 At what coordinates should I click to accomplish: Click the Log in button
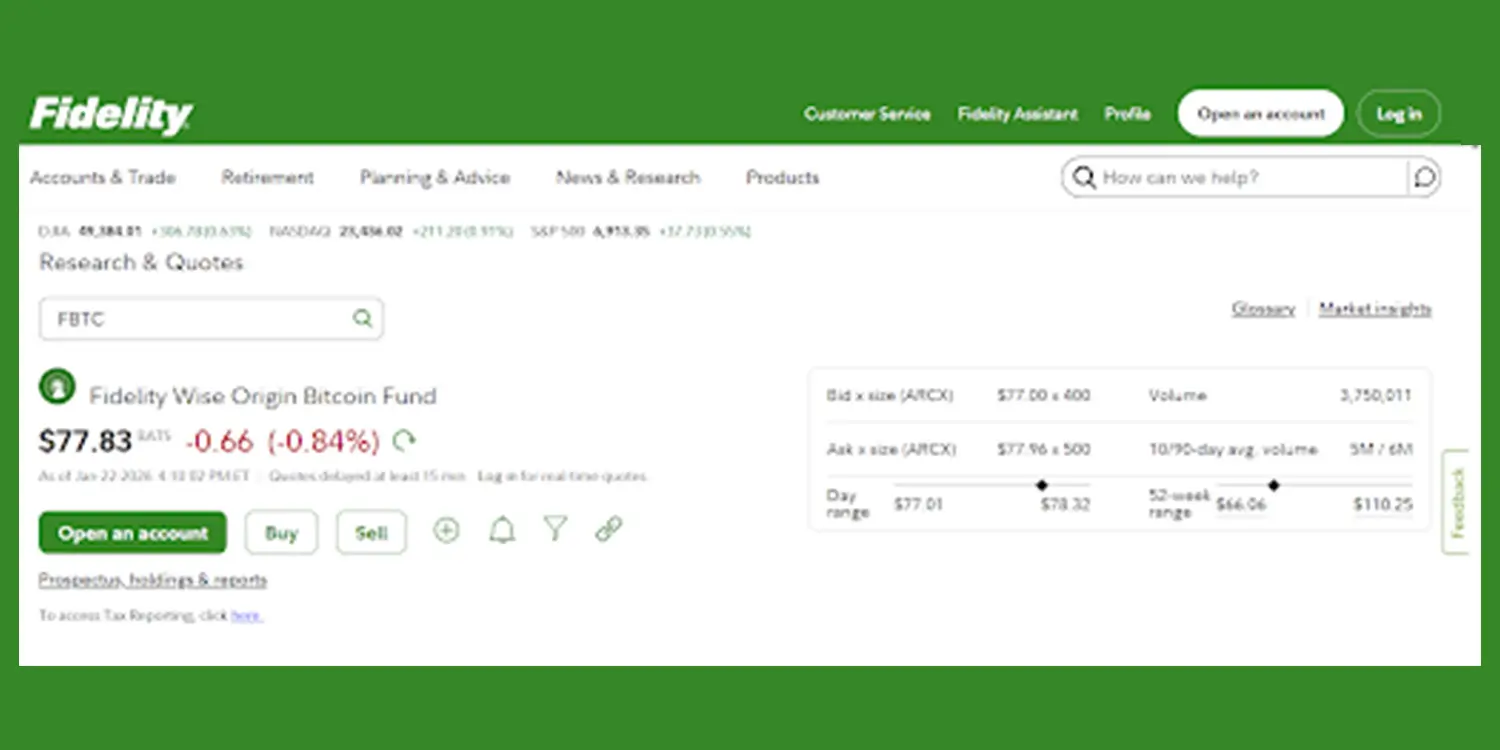coord(1398,114)
